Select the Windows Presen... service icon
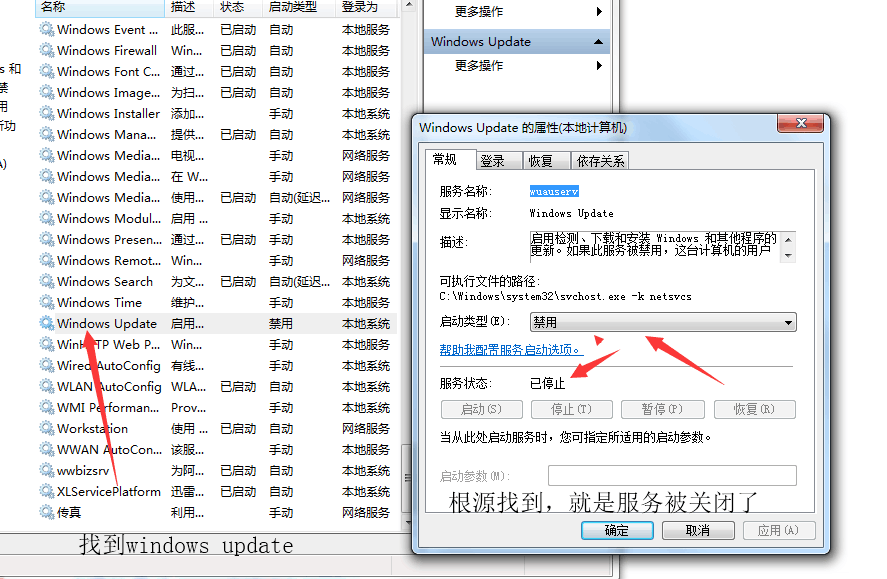 point(46,239)
